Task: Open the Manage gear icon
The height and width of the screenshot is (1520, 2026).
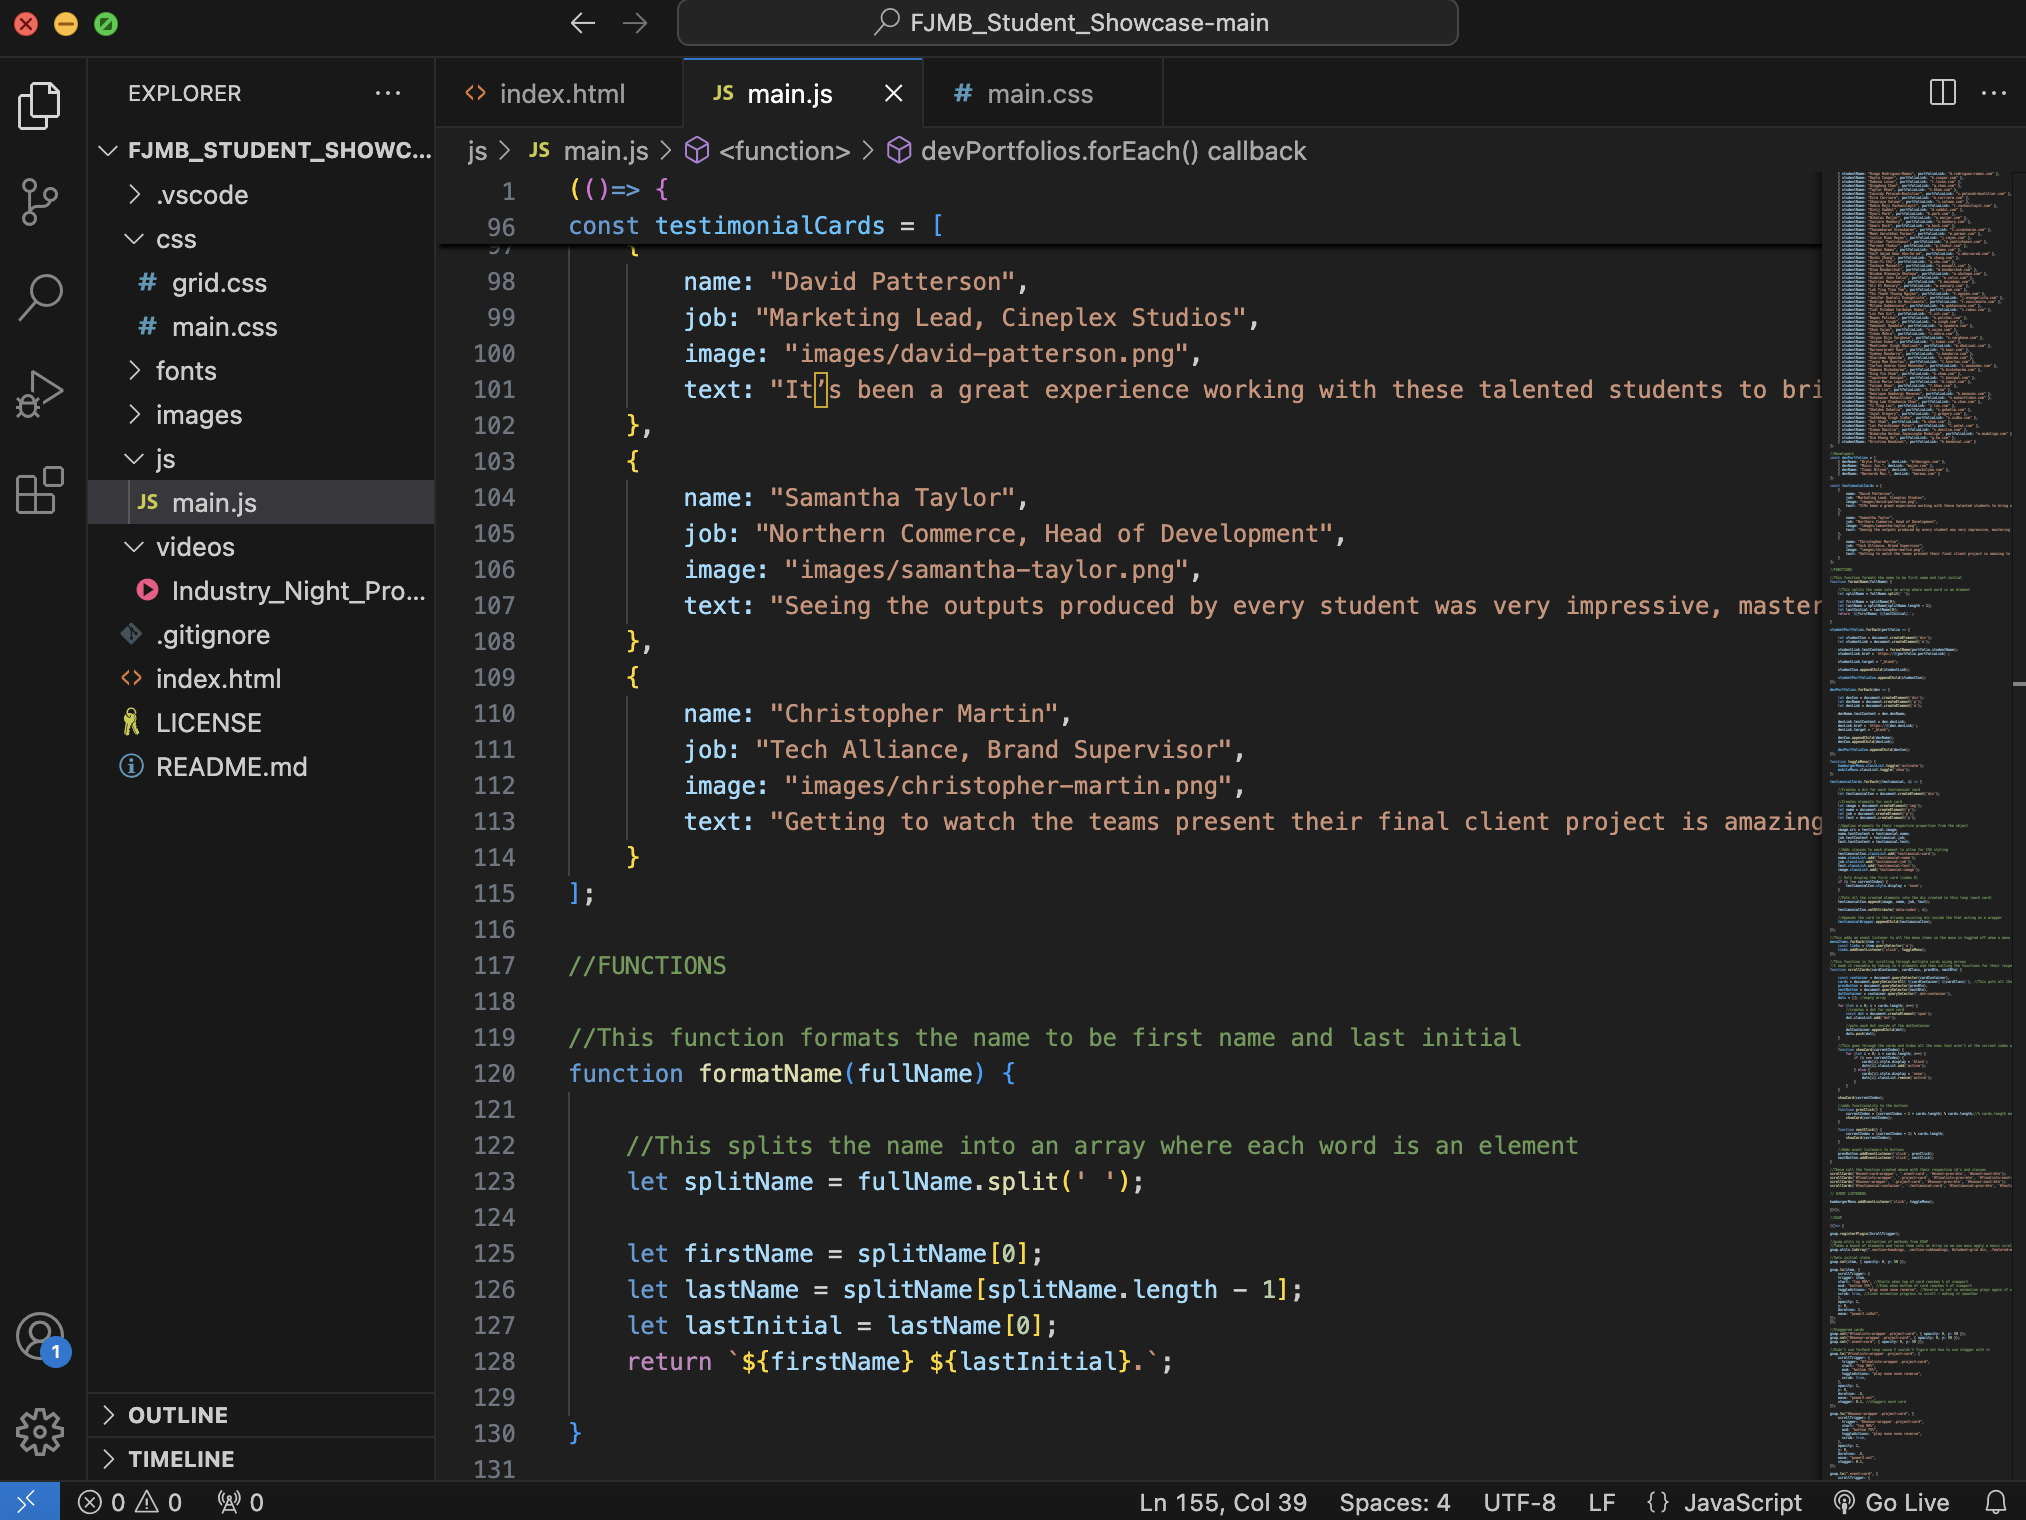Action: 40,1431
